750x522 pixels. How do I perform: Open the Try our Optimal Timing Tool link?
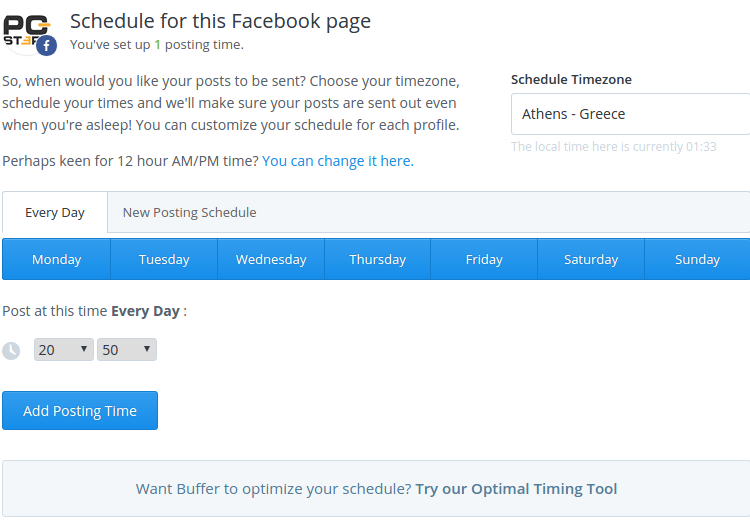tap(516, 489)
